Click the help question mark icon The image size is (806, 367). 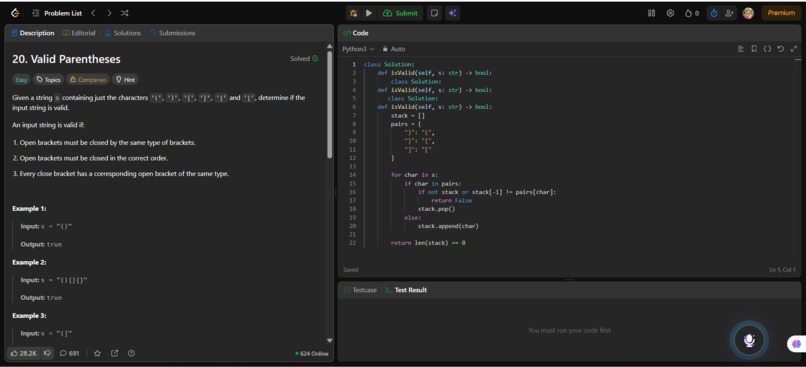click(132, 353)
